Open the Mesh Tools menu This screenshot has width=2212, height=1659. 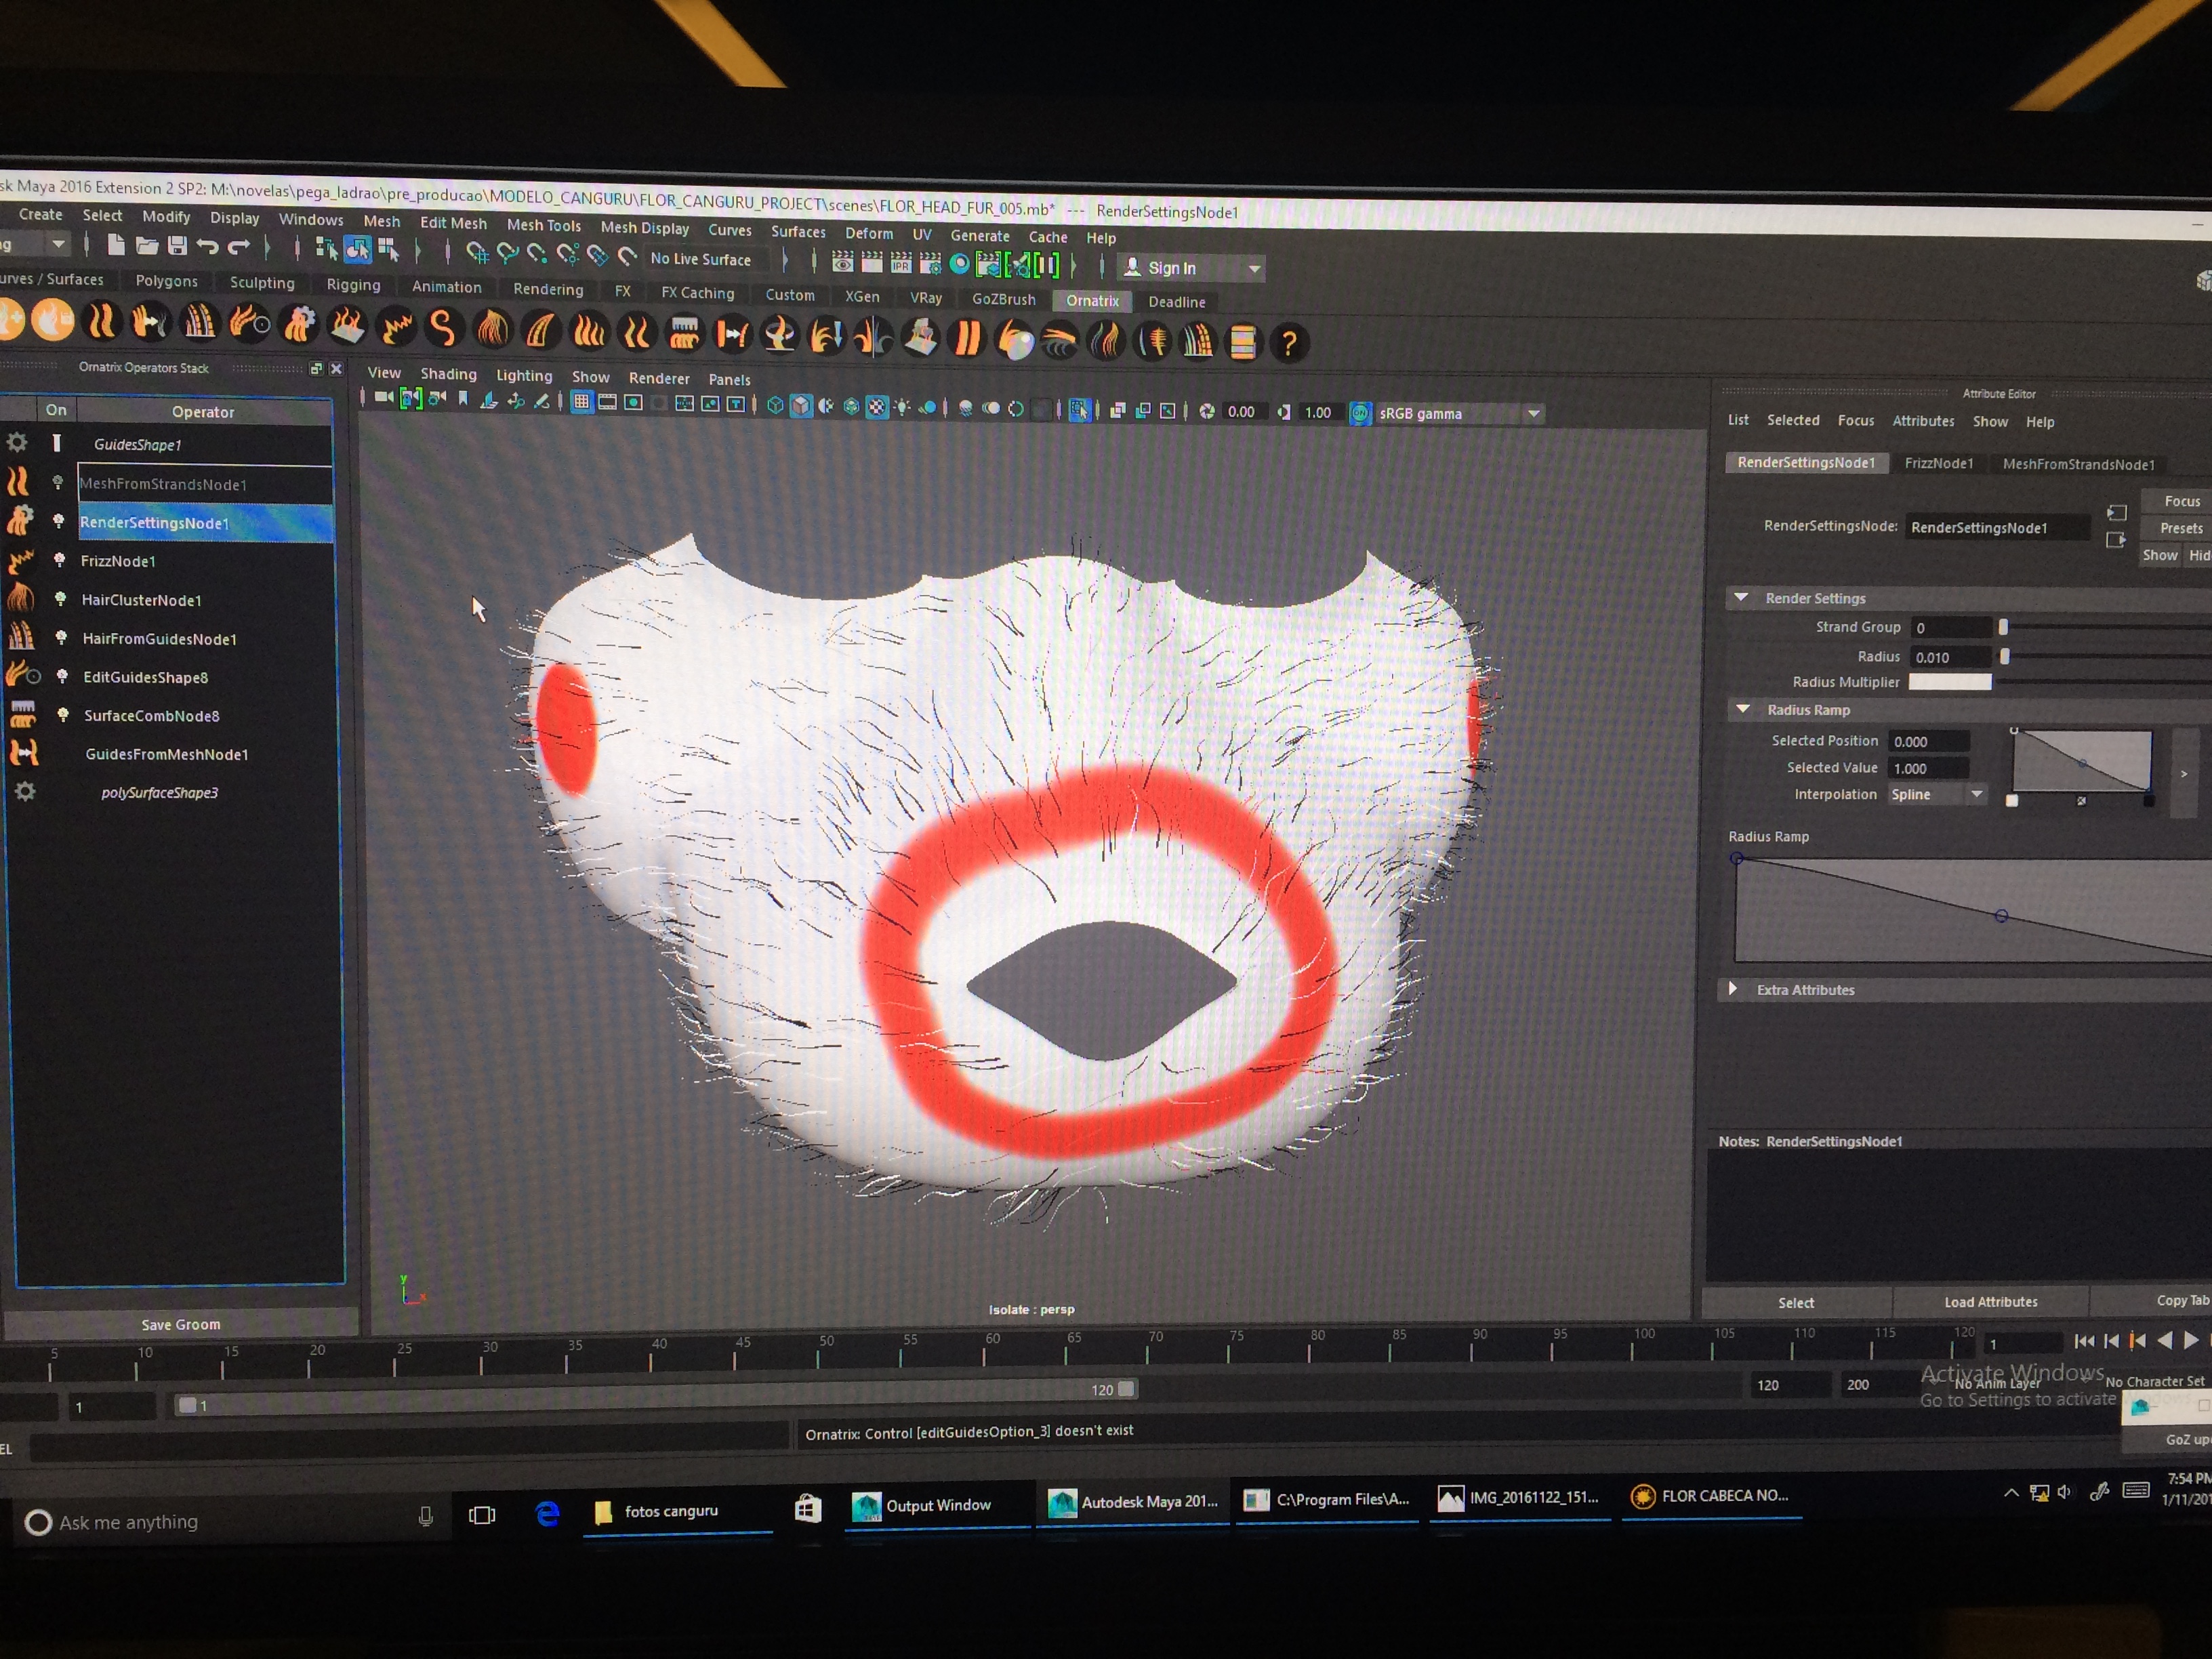(543, 226)
